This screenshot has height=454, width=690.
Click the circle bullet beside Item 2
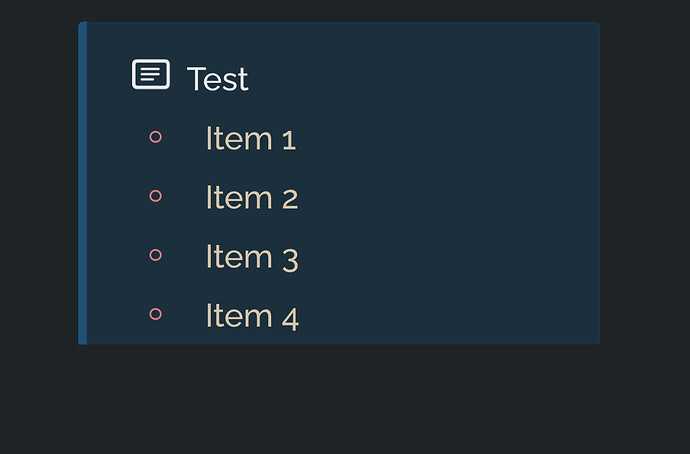(x=155, y=196)
